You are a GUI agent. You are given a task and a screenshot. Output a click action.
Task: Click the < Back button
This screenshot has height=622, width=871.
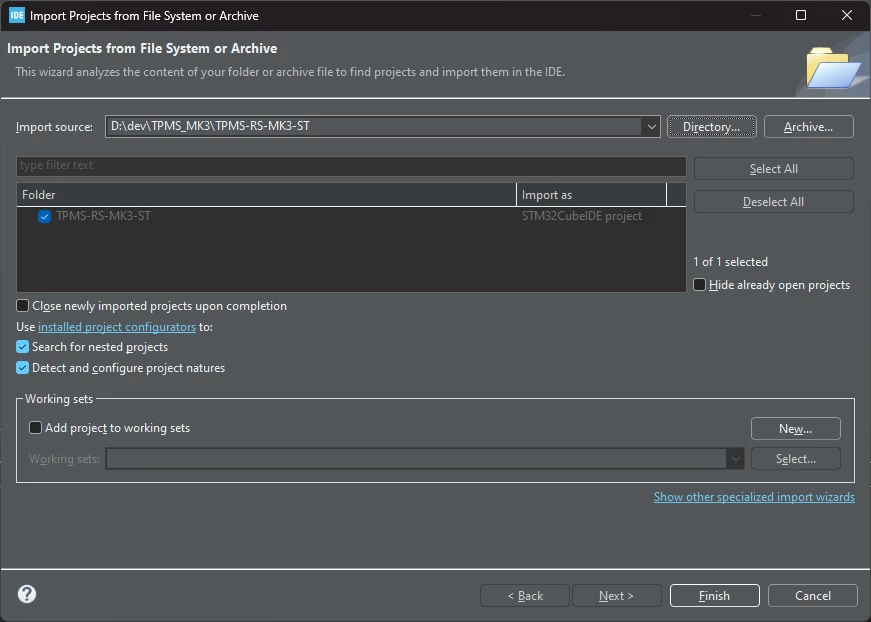(525, 595)
